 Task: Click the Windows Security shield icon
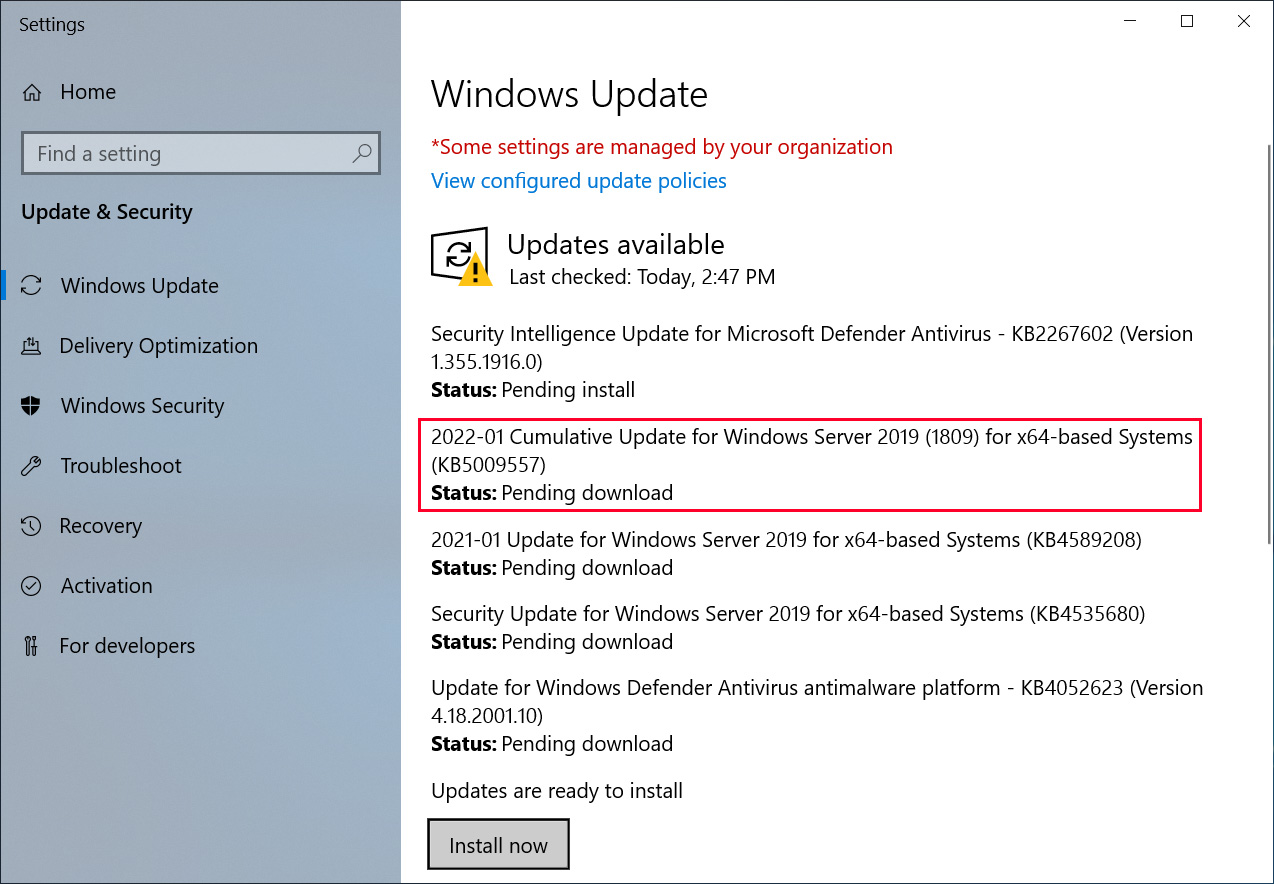[32, 405]
